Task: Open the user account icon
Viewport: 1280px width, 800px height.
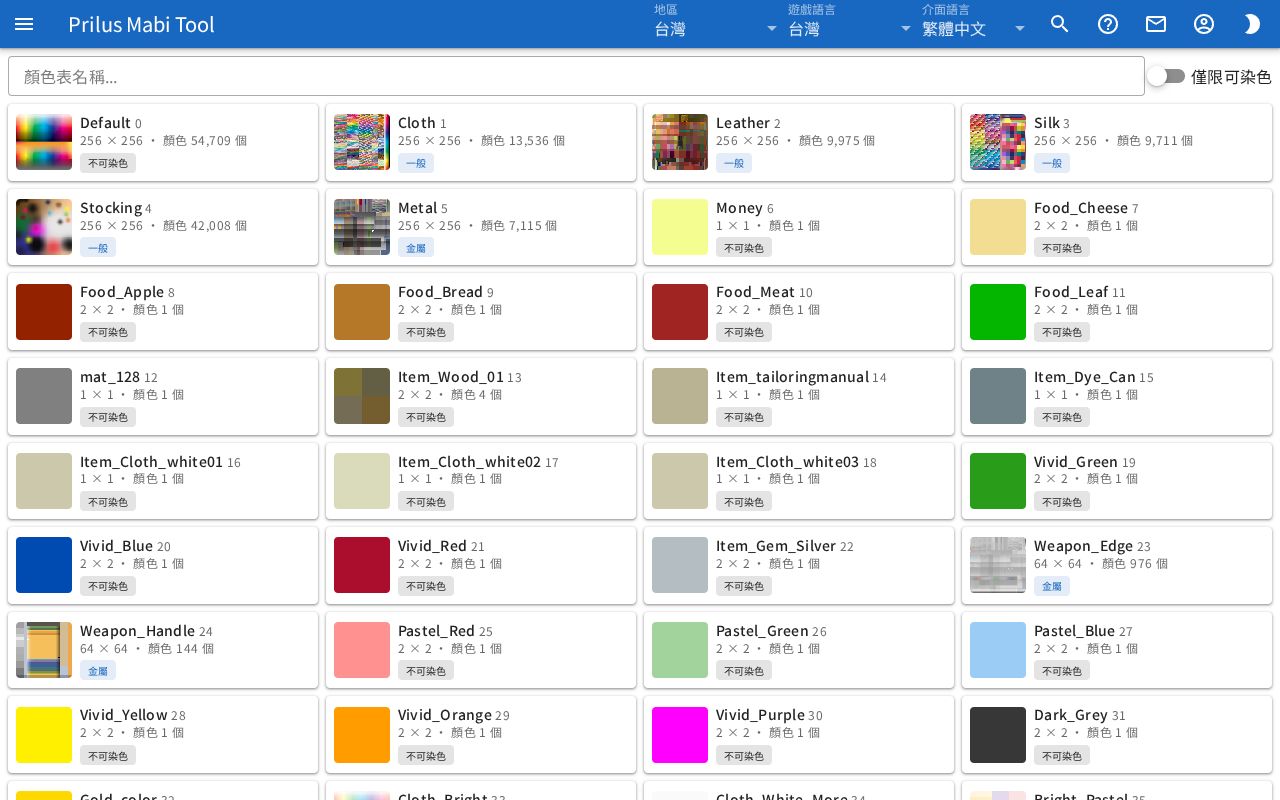Action: [x=1204, y=24]
